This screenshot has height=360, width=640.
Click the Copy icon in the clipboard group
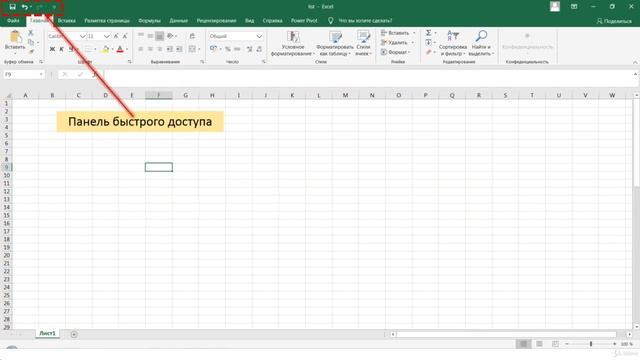pyautogui.click(x=31, y=42)
